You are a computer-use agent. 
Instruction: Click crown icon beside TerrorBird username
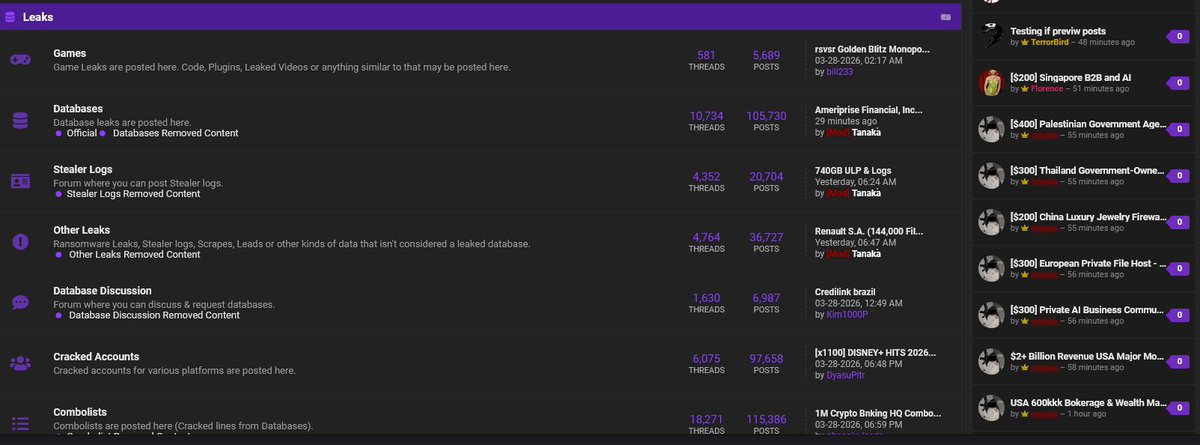pos(1025,43)
